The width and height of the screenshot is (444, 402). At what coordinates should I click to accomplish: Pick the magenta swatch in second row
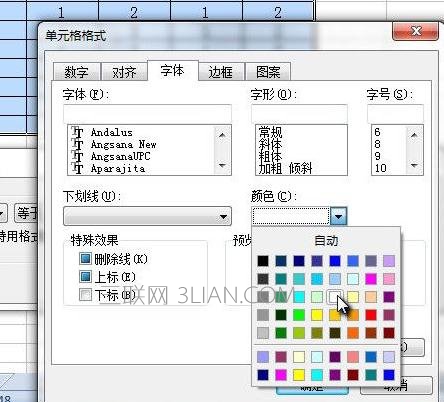tap(371, 279)
